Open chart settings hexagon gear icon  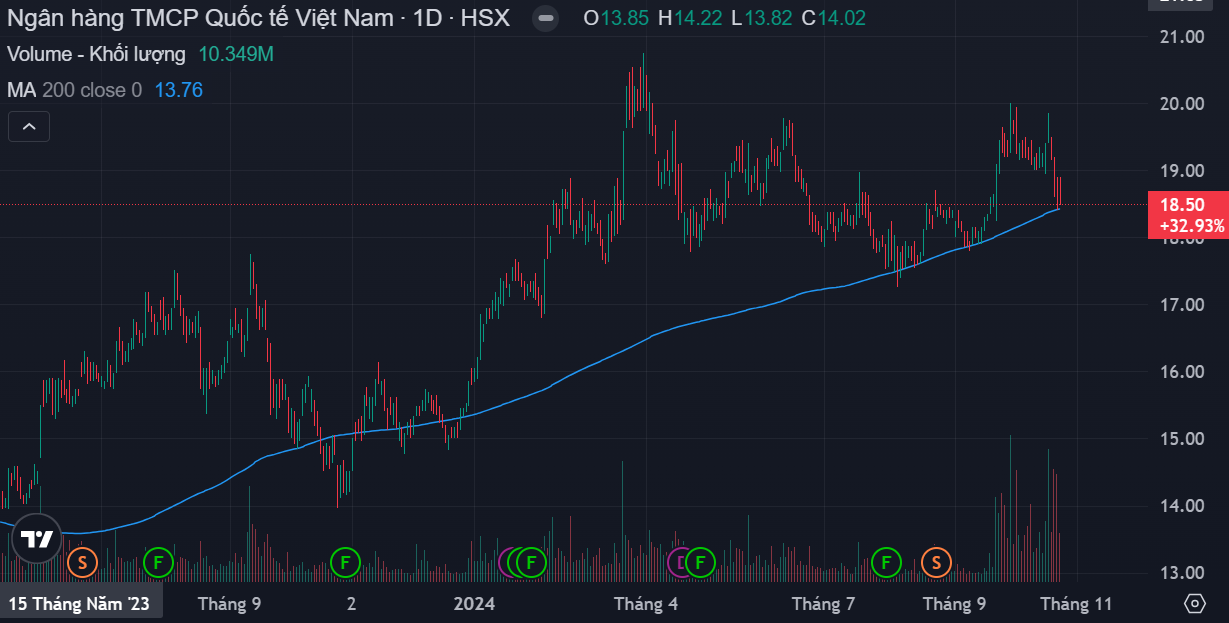click(x=1194, y=604)
